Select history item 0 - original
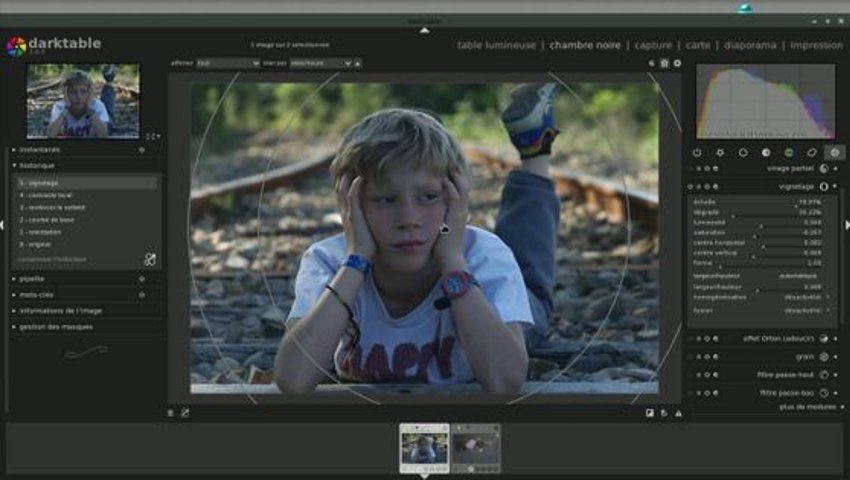Image resolution: width=850 pixels, height=480 pixels. (87, 245)
